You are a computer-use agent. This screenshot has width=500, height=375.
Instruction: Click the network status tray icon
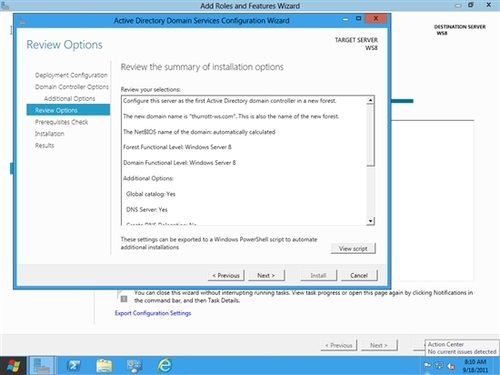tap(439, 366)
